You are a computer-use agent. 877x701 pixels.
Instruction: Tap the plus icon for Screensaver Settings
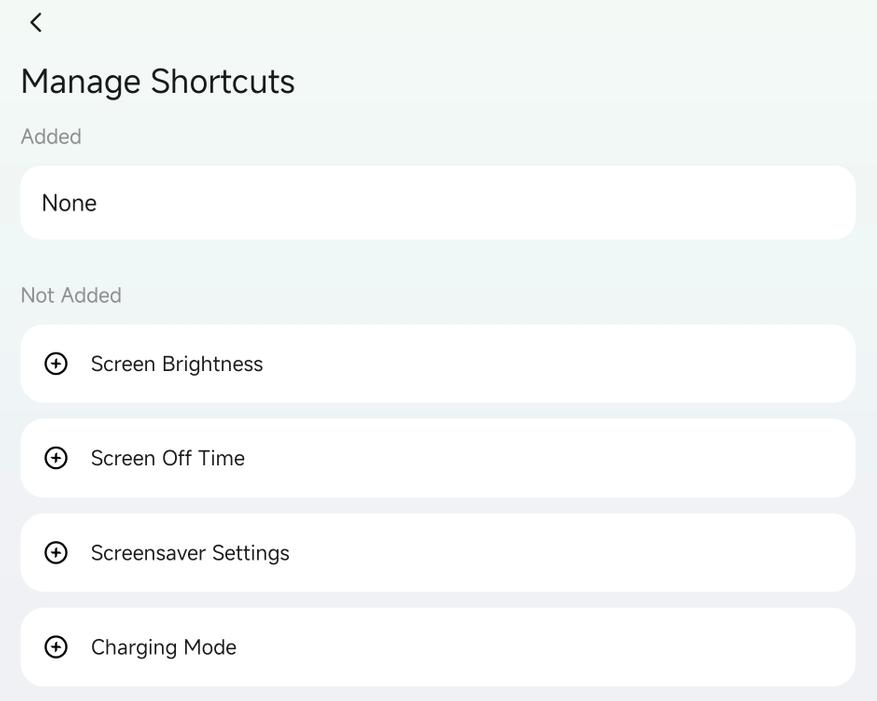point(56,553)
